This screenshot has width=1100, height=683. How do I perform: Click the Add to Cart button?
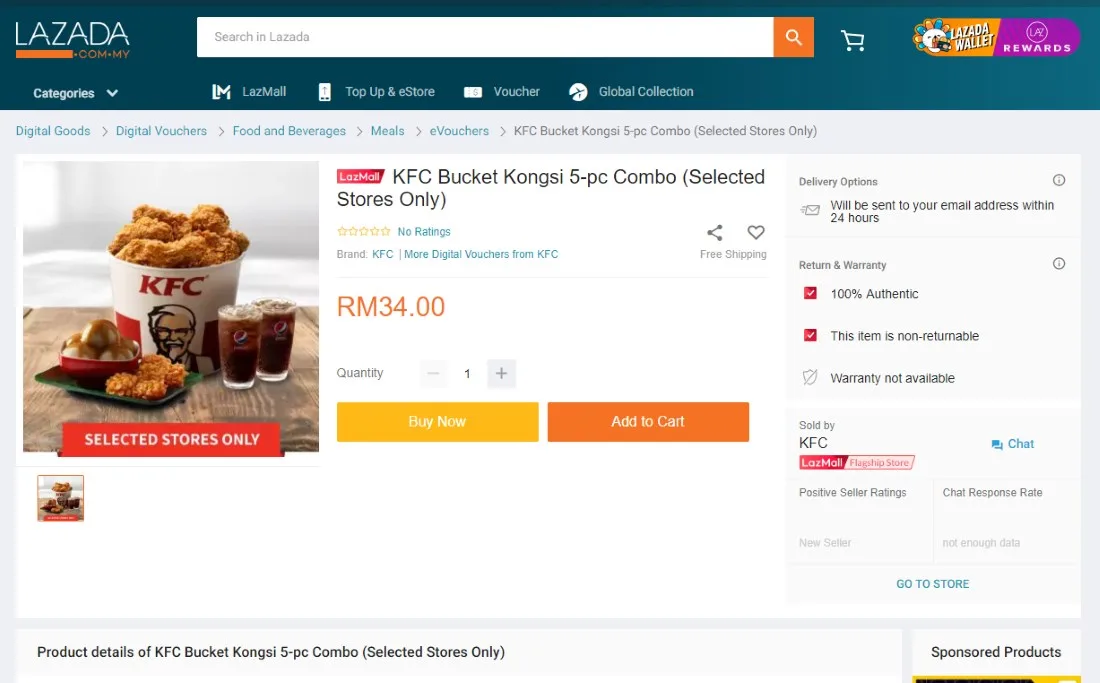(x=648, y=421)
